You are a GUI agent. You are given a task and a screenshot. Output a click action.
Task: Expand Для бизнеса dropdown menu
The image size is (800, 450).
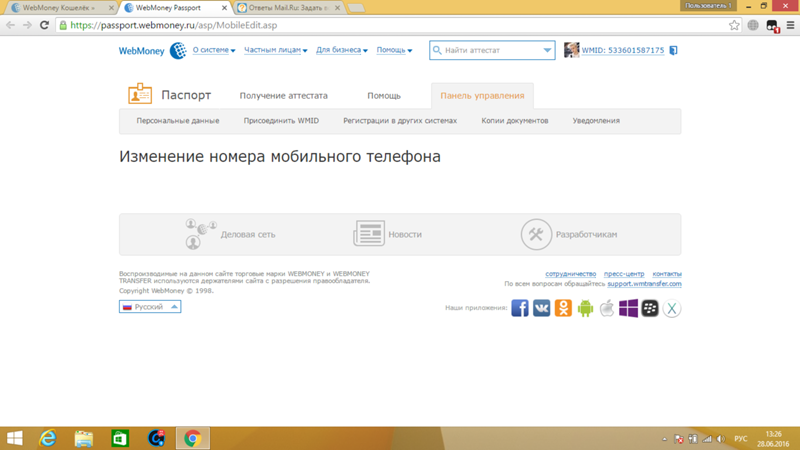(342, 50)
